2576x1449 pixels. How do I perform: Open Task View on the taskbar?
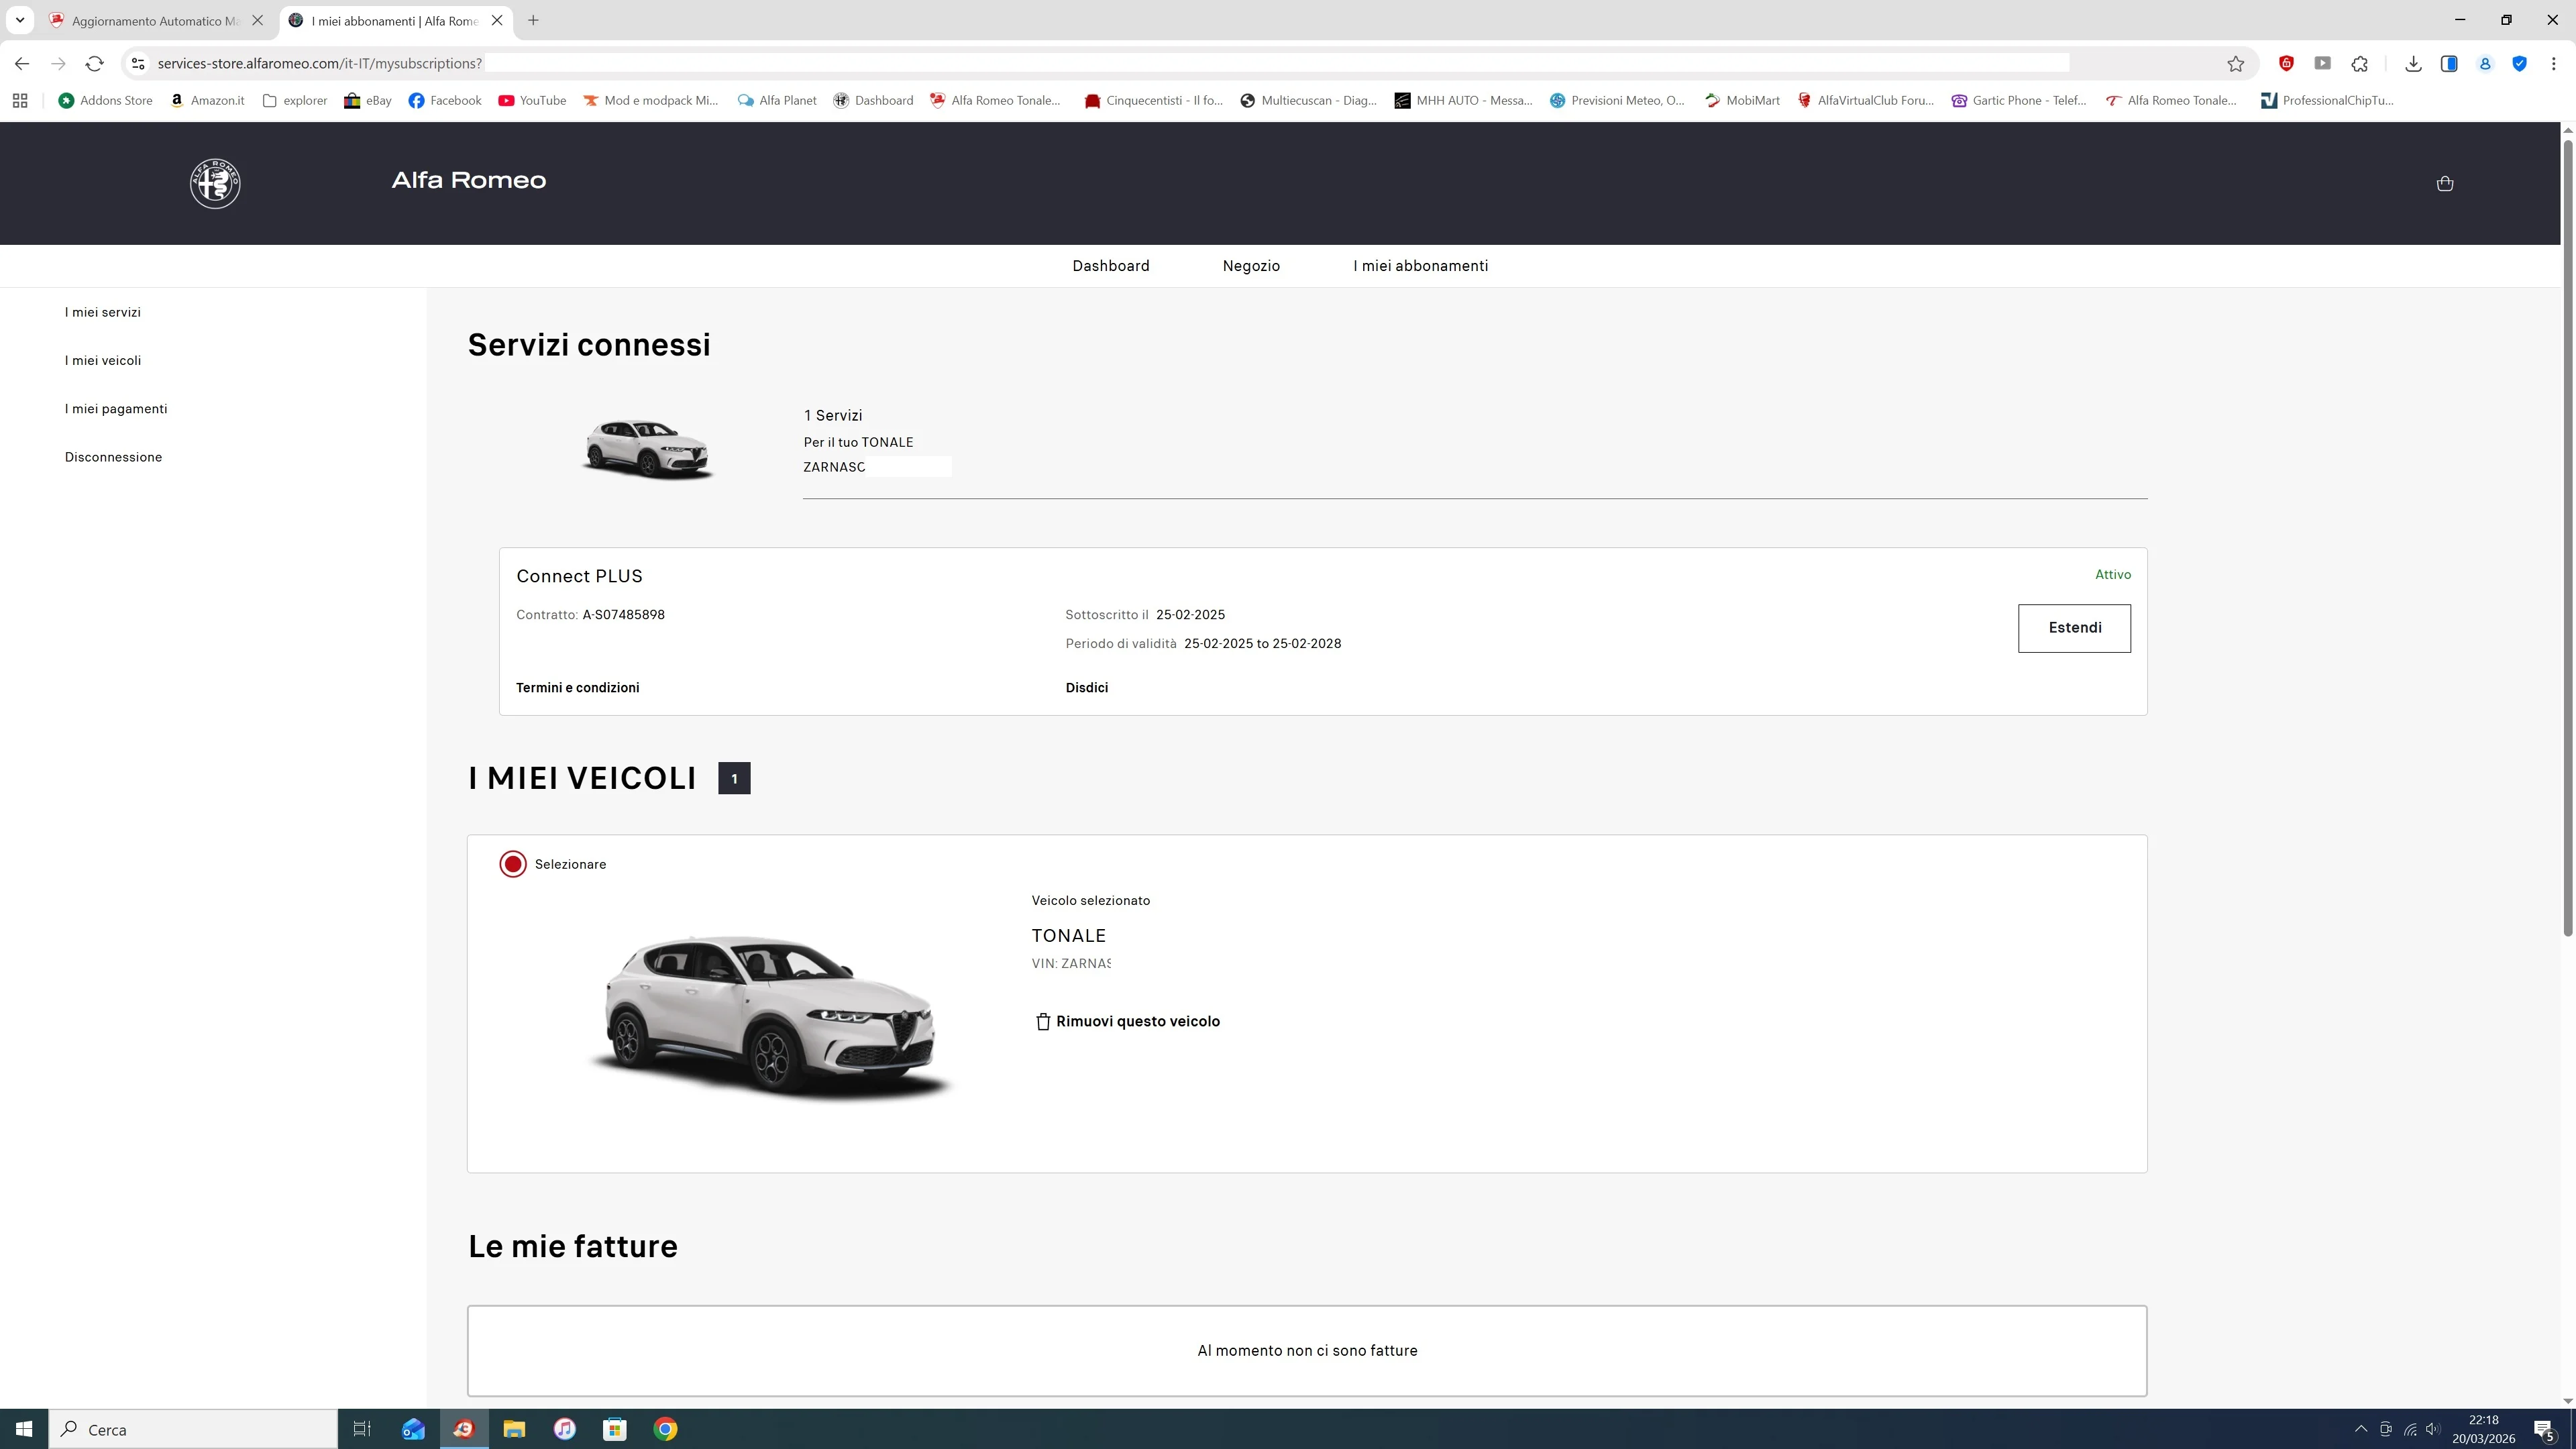(x=362, y=1429)
